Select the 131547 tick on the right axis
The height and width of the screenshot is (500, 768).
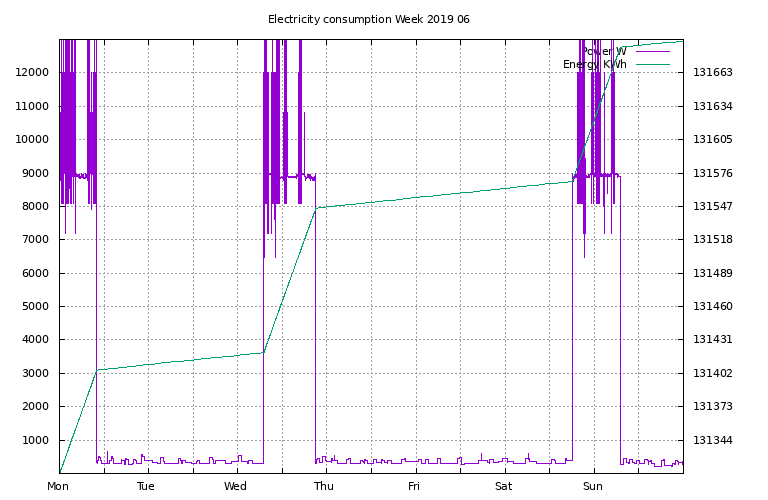[714, 206]
